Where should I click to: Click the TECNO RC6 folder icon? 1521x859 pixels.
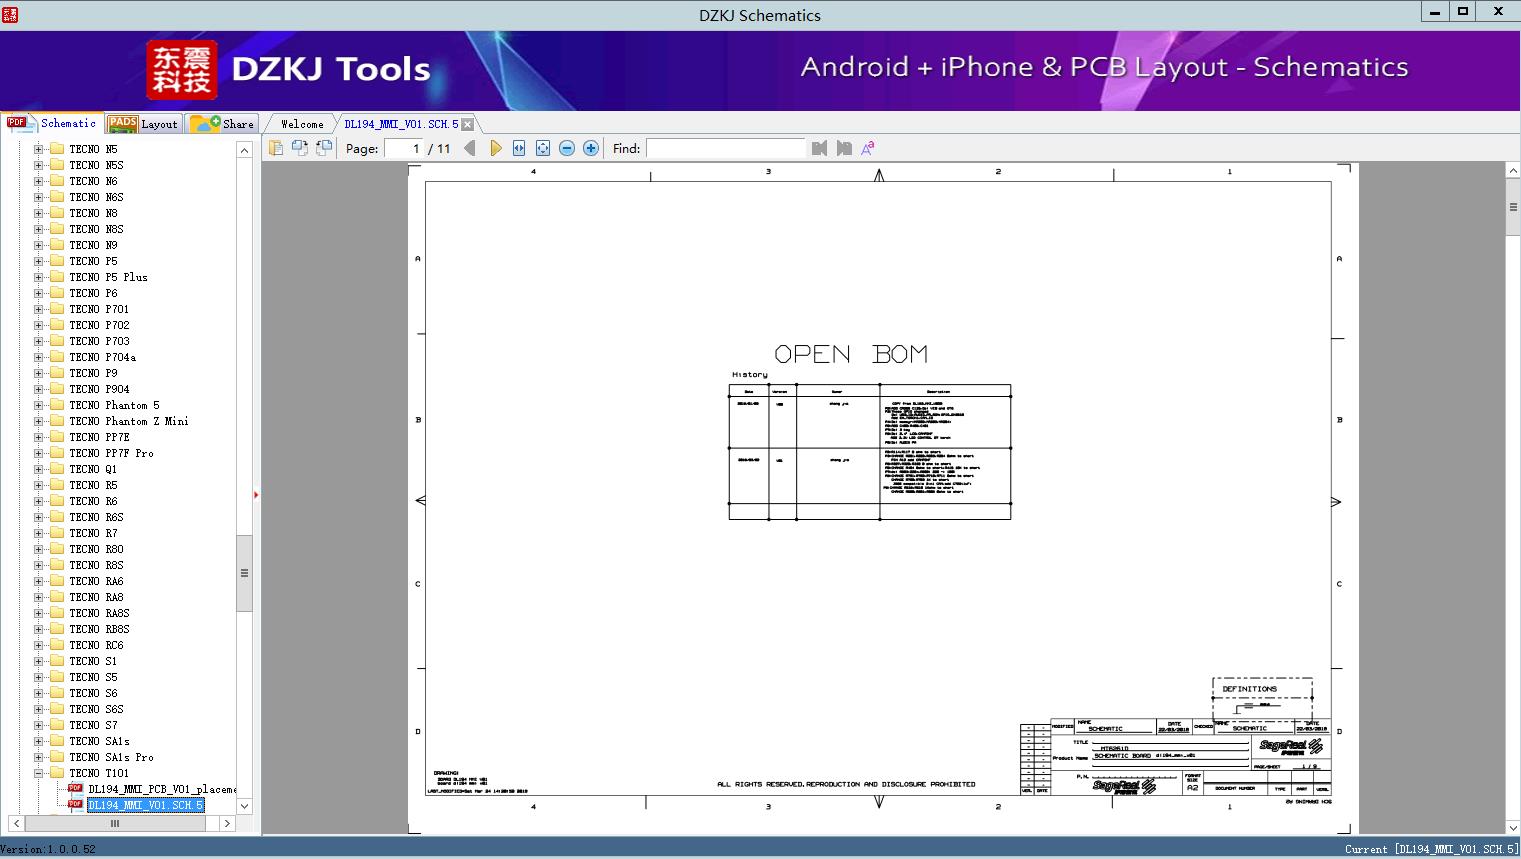(x=57, y=645)
